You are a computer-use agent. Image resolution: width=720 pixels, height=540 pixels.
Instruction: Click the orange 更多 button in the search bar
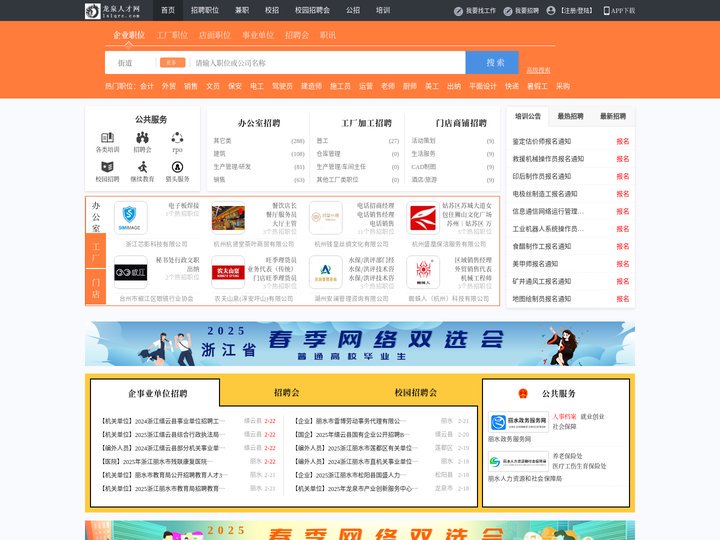click(173, 62)
